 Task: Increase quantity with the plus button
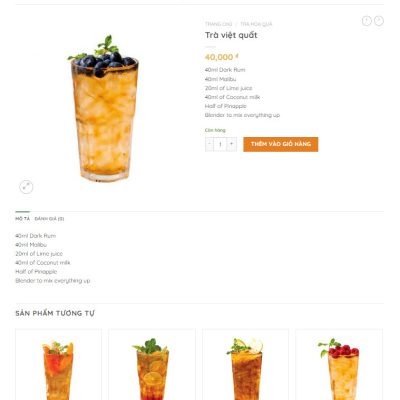232,144
